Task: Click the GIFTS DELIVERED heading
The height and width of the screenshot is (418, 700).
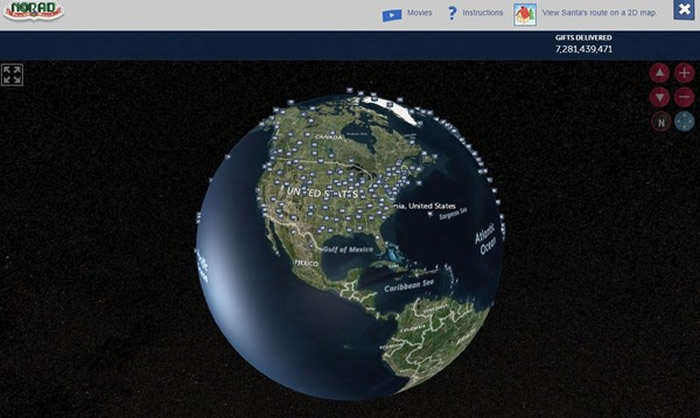Action: click(583, 38)
